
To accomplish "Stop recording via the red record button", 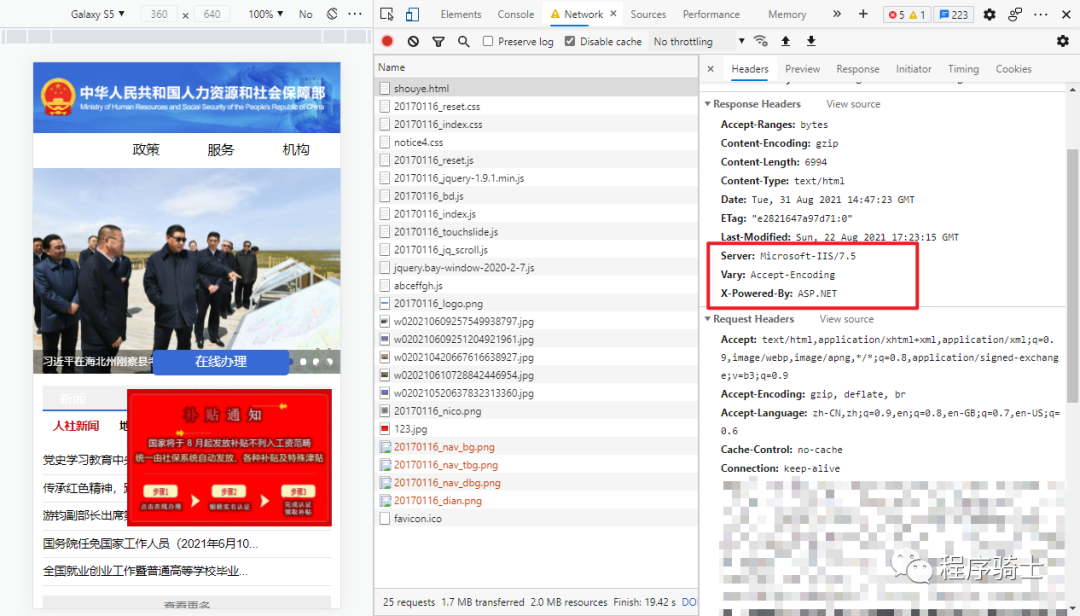I will [x=388, y=41].
